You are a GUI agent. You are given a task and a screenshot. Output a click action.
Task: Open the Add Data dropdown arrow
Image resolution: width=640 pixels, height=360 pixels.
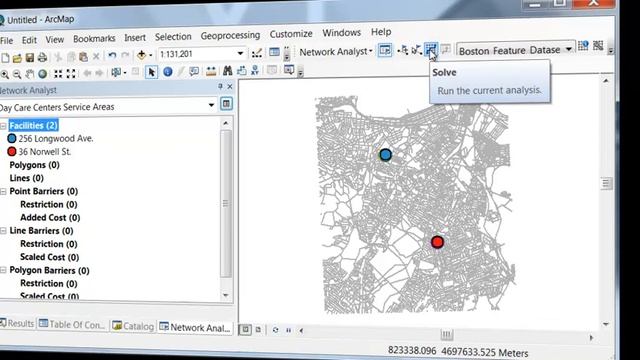point(151,55)
